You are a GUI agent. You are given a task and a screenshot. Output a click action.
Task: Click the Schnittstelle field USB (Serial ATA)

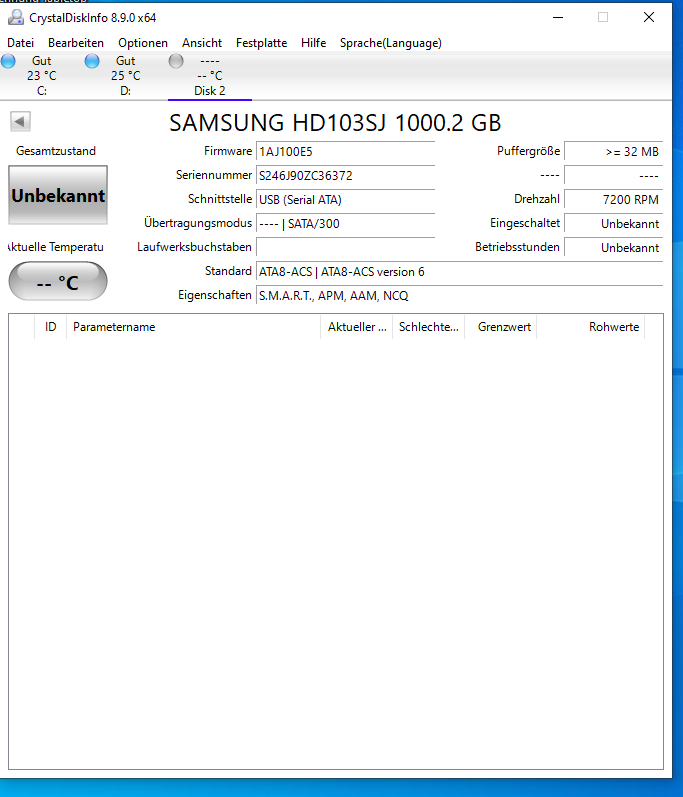pyautogui.click(x=346, y=200)
